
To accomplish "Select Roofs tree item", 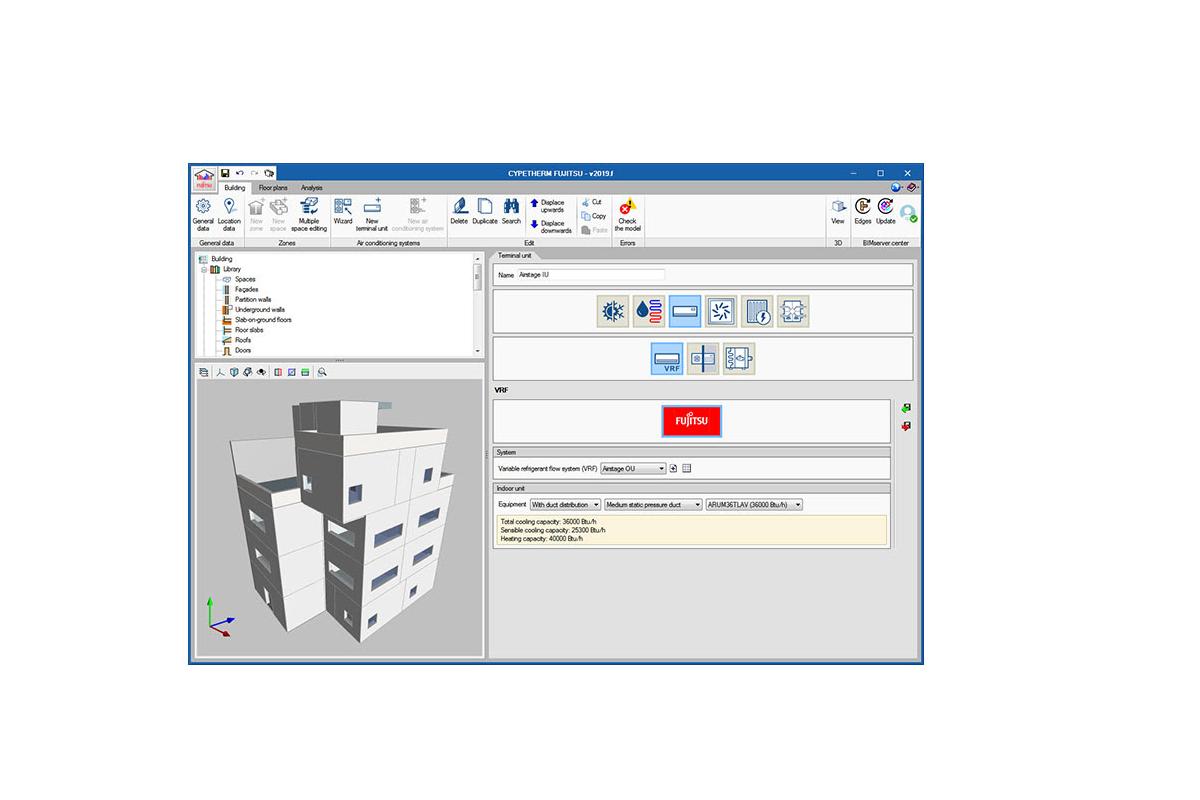I will [243, 340].
